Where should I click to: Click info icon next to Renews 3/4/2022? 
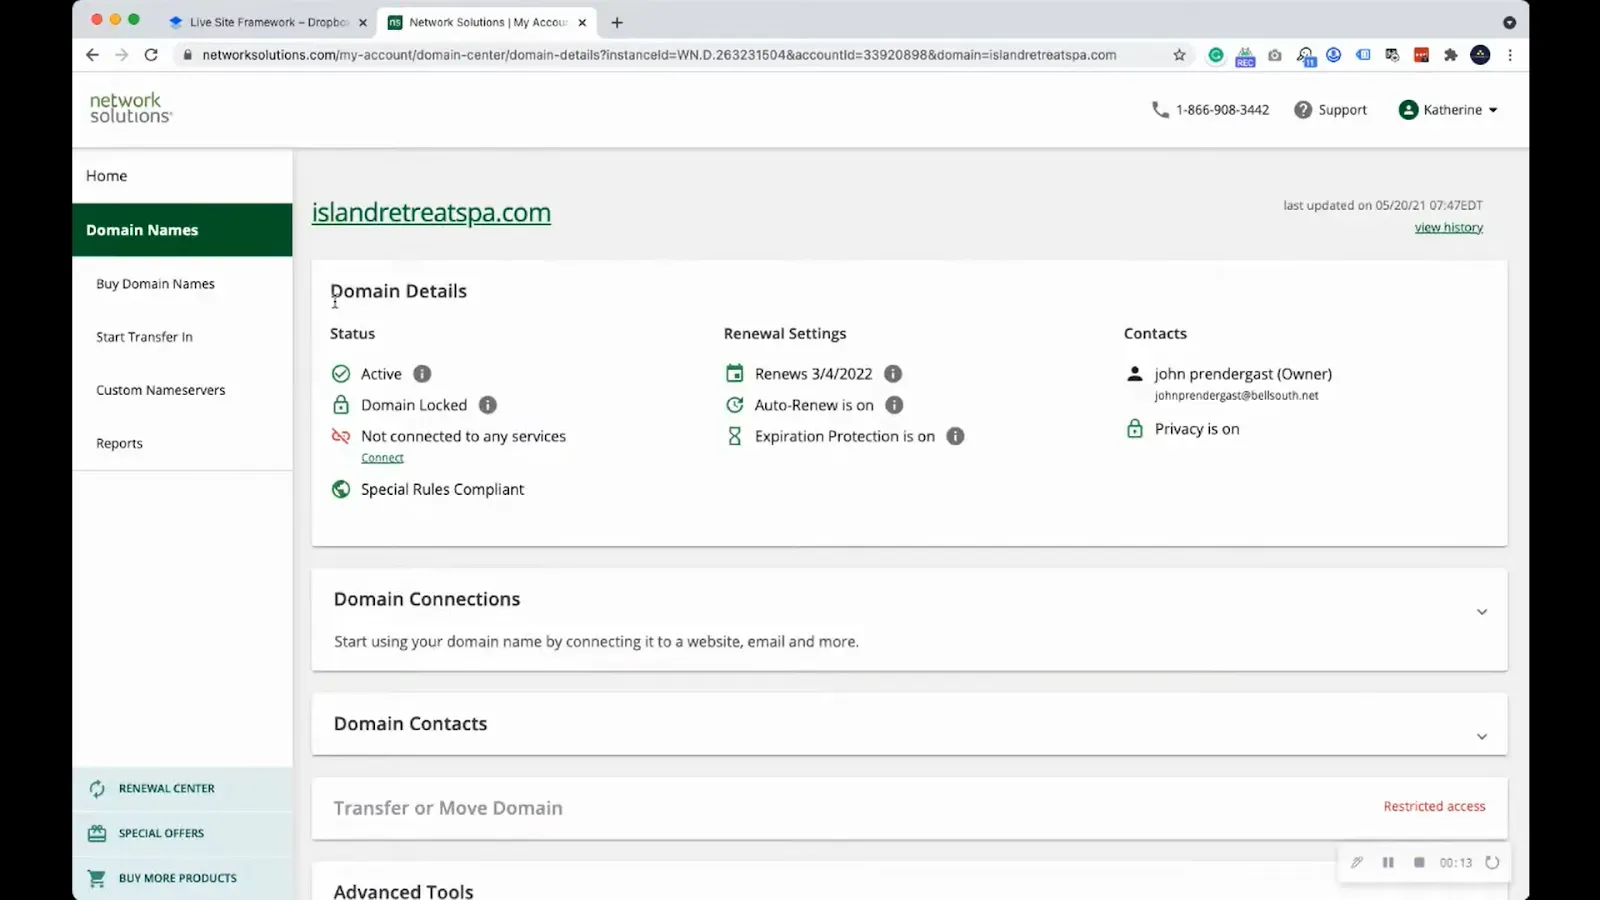(893, 373)
